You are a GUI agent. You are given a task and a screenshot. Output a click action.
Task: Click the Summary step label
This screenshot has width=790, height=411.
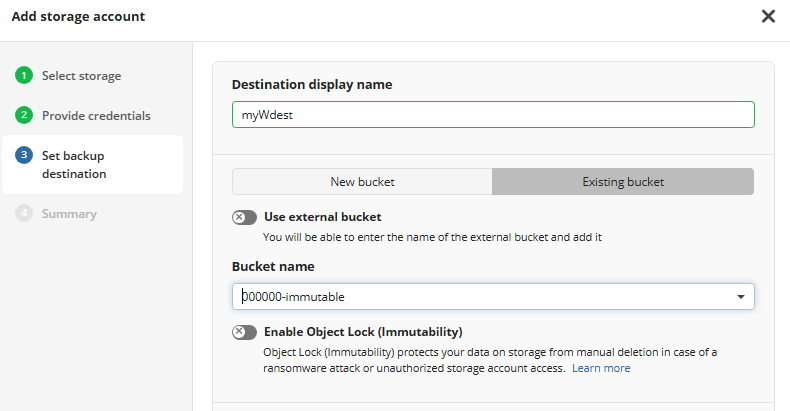69,214
